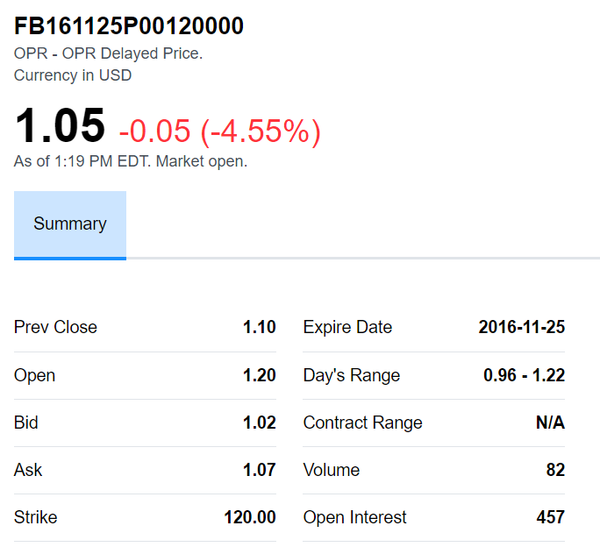Select the Bid value 1.02

[259, 422]
